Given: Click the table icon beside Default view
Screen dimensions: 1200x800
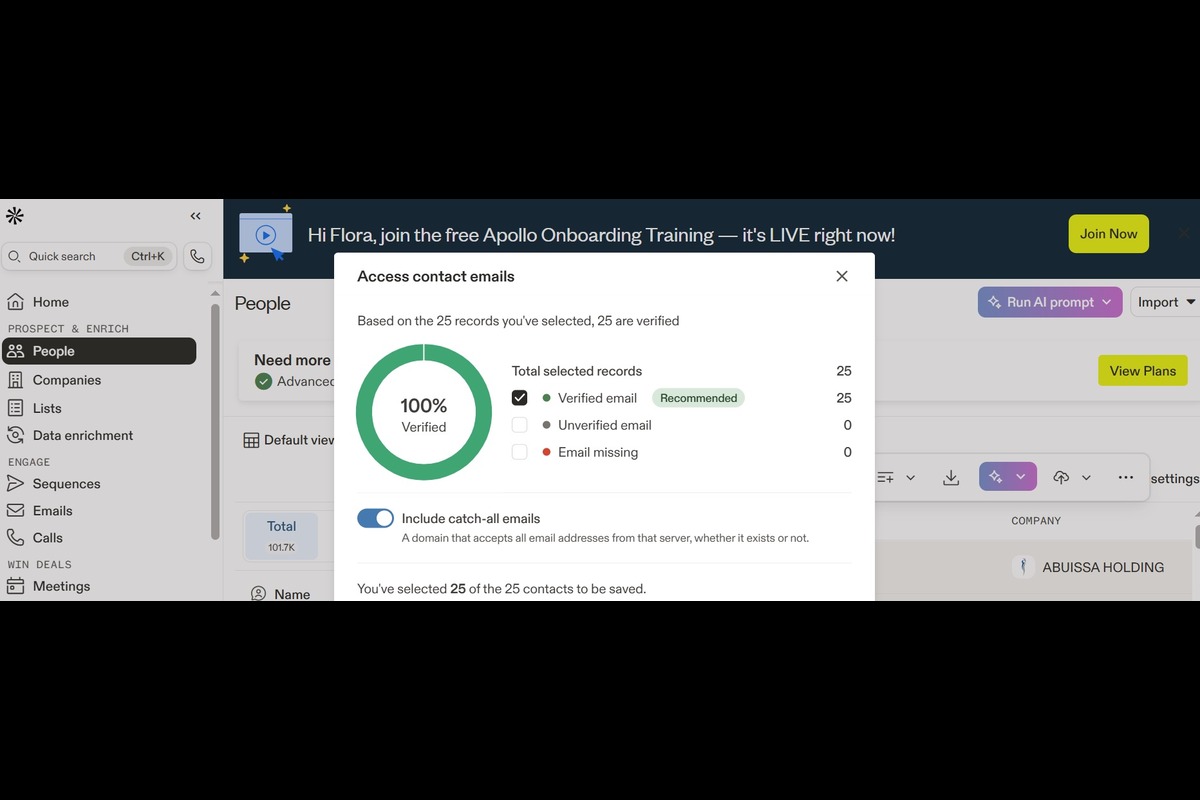Looking at the screenshot, I should (x=251, y=440).
